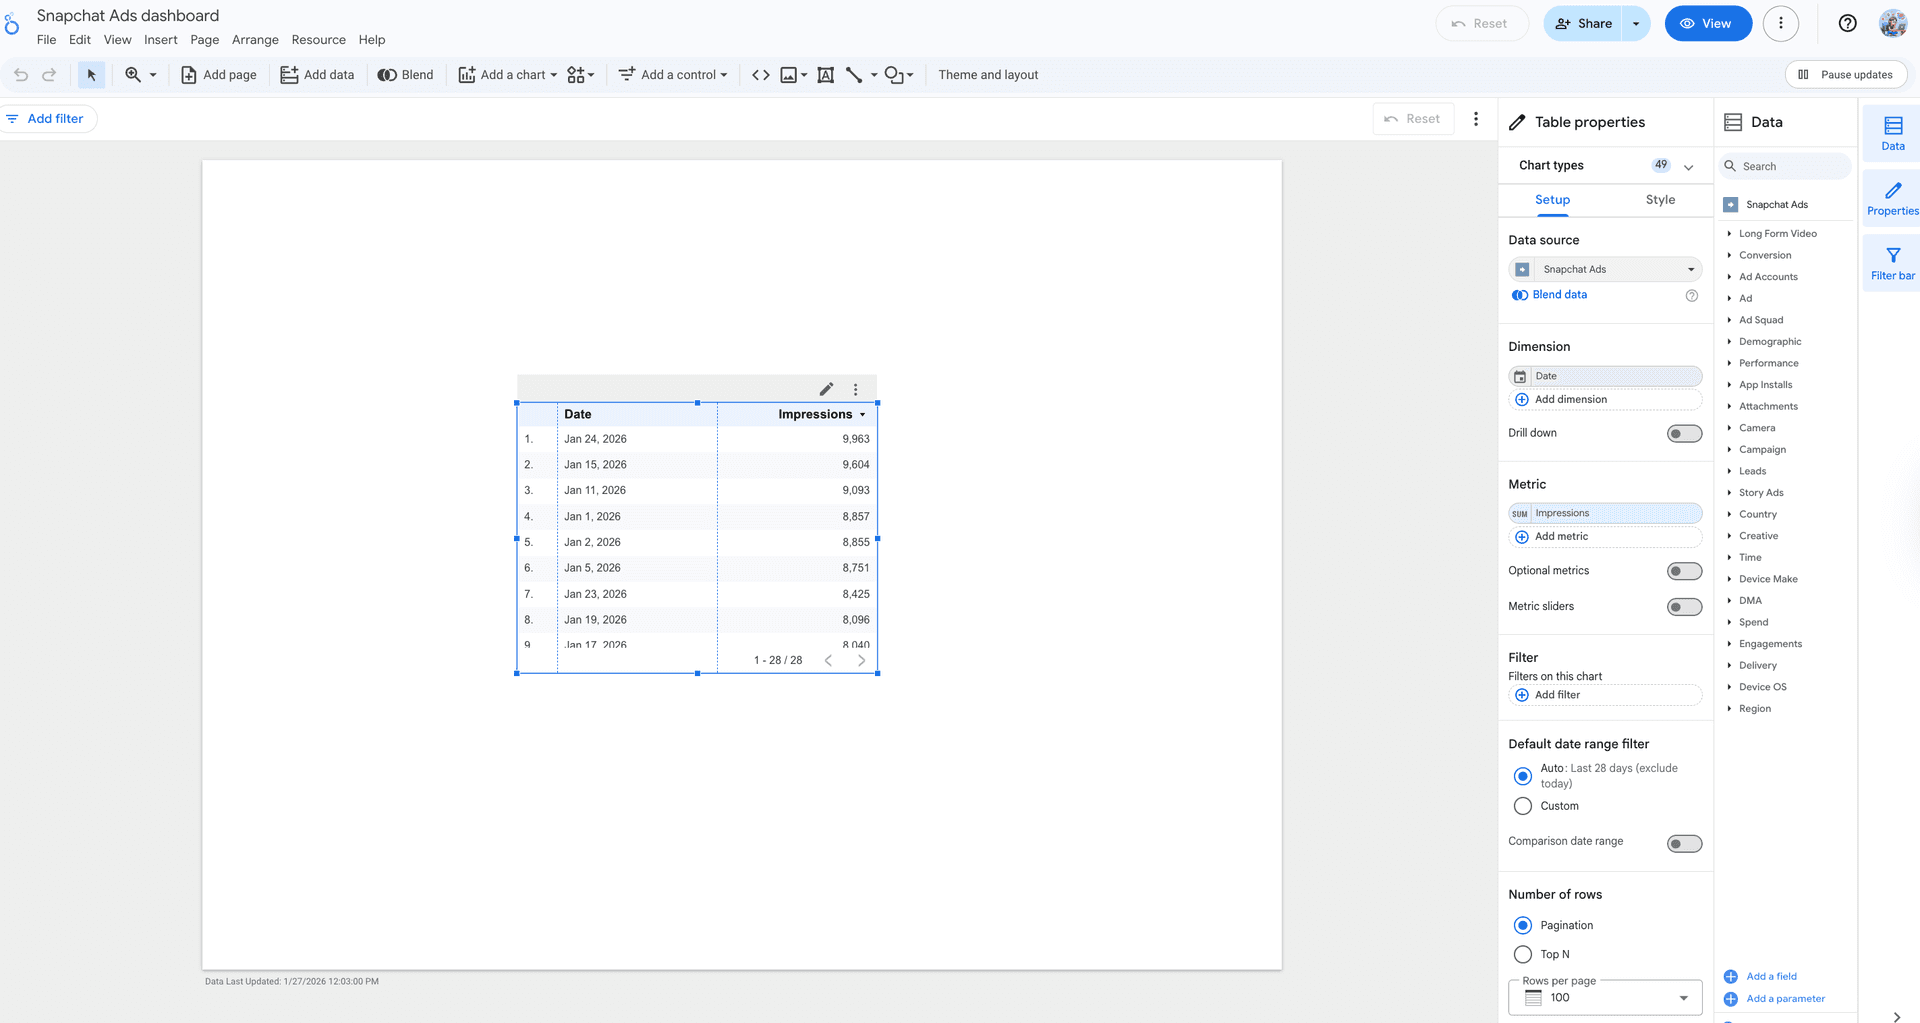Go to next table page arrow
1920x1023 pixels.
point(861,660)
